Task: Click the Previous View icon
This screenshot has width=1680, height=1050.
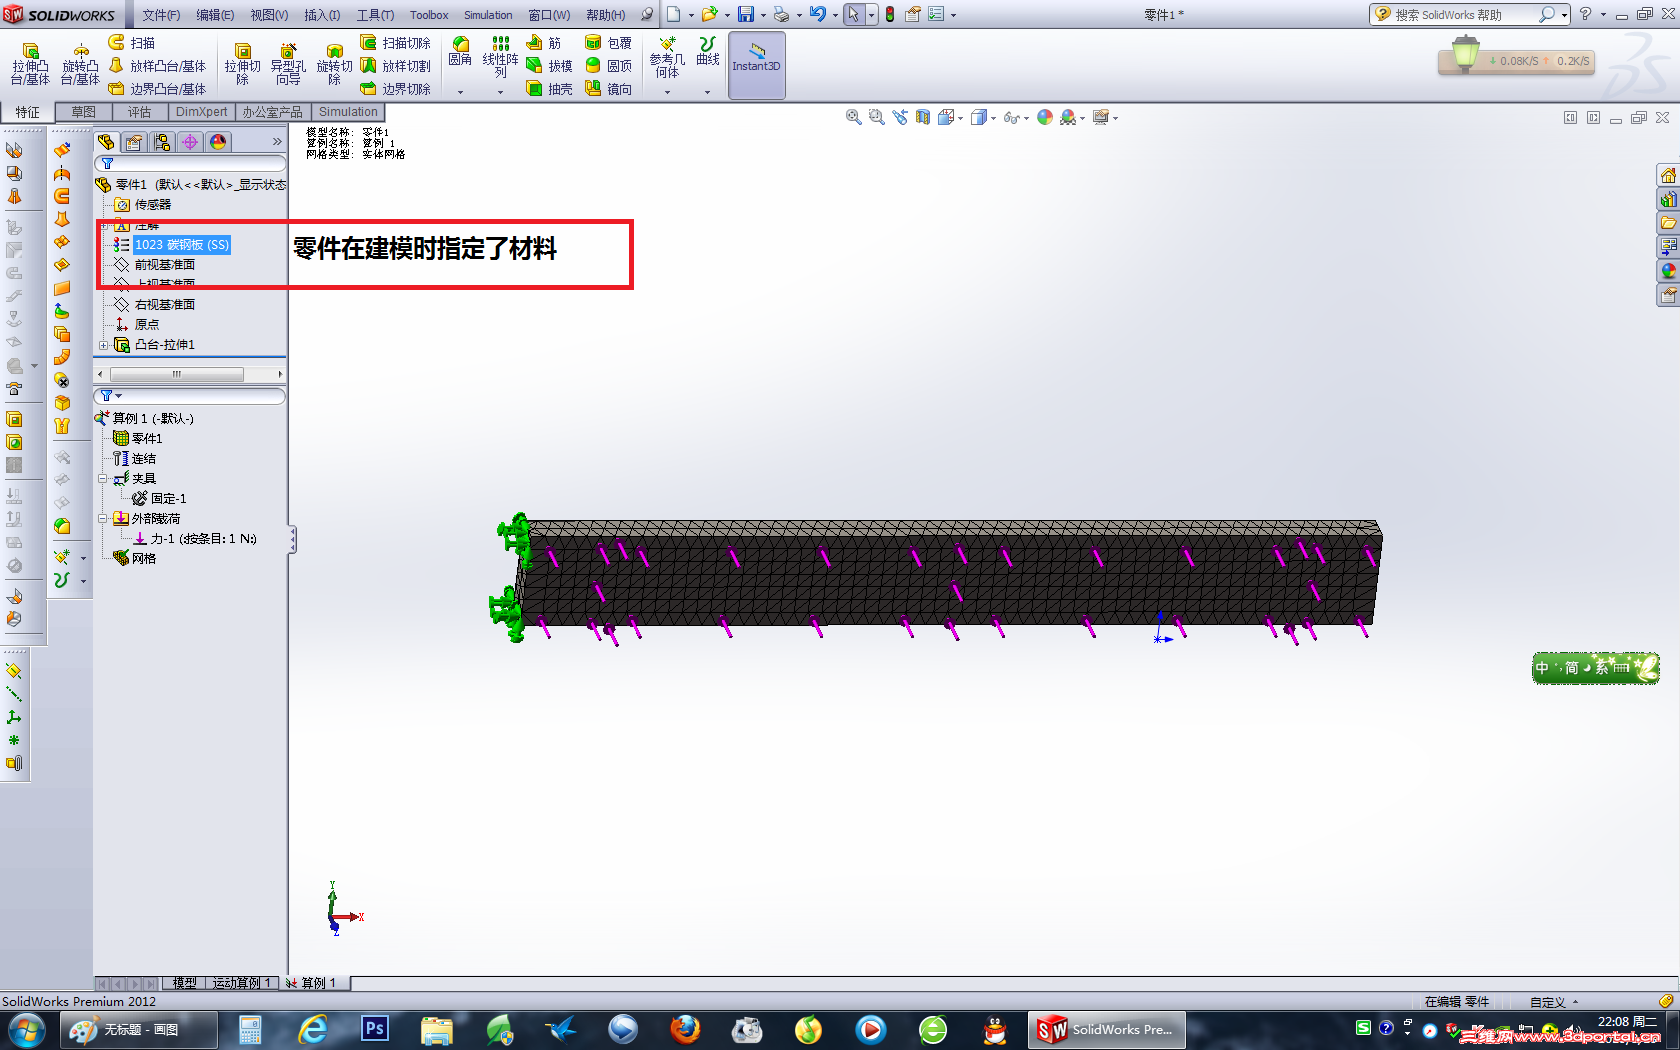Action: point(900,118)
